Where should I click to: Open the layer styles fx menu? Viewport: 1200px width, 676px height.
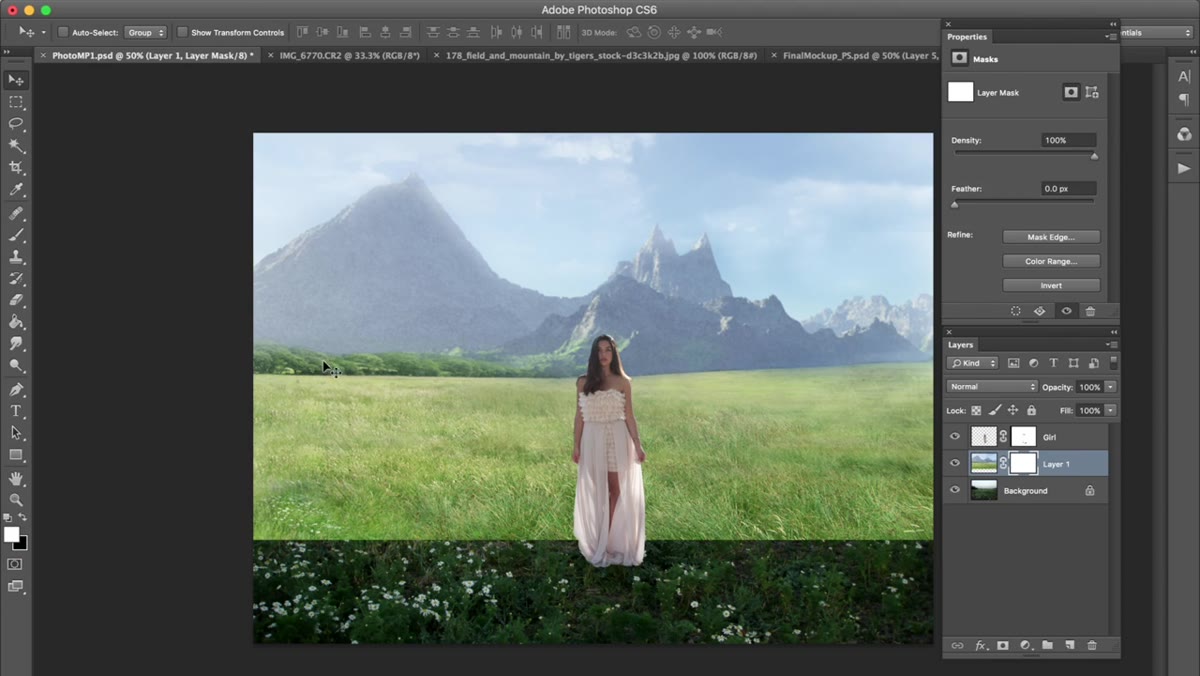click(981, 646)
